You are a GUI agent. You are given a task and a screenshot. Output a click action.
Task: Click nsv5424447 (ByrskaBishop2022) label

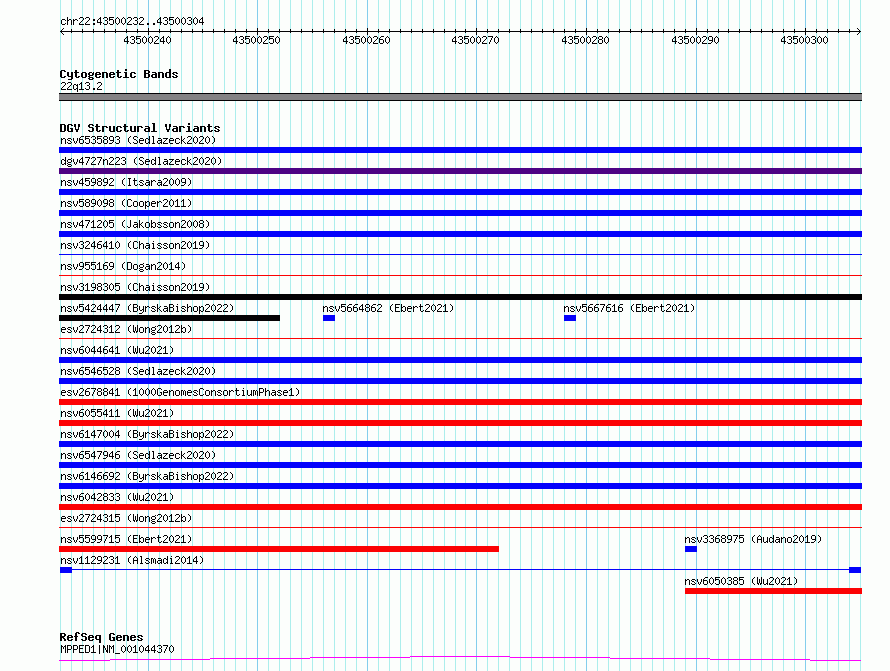click(147, 308)
